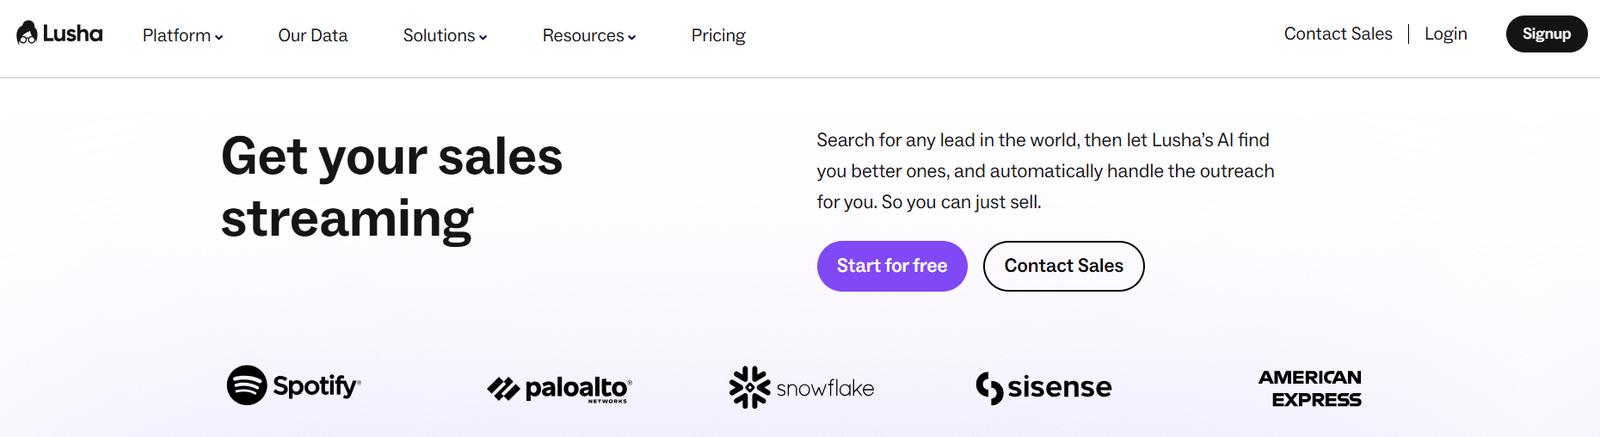Click the Lusha mascot logo icon
Screen dimensions: 1600x437
pos(27,33)
